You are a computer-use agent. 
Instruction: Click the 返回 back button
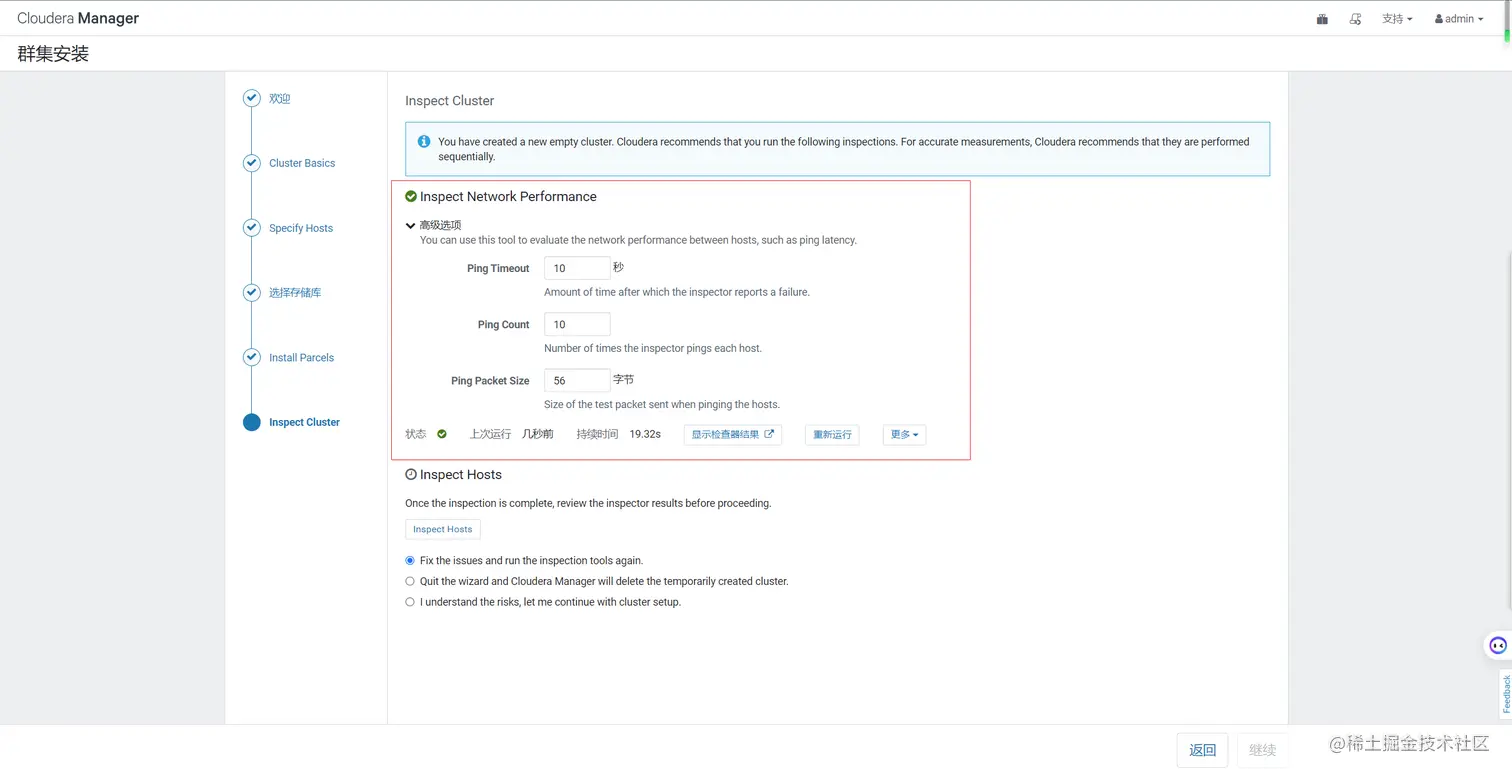pos(1202,750)
